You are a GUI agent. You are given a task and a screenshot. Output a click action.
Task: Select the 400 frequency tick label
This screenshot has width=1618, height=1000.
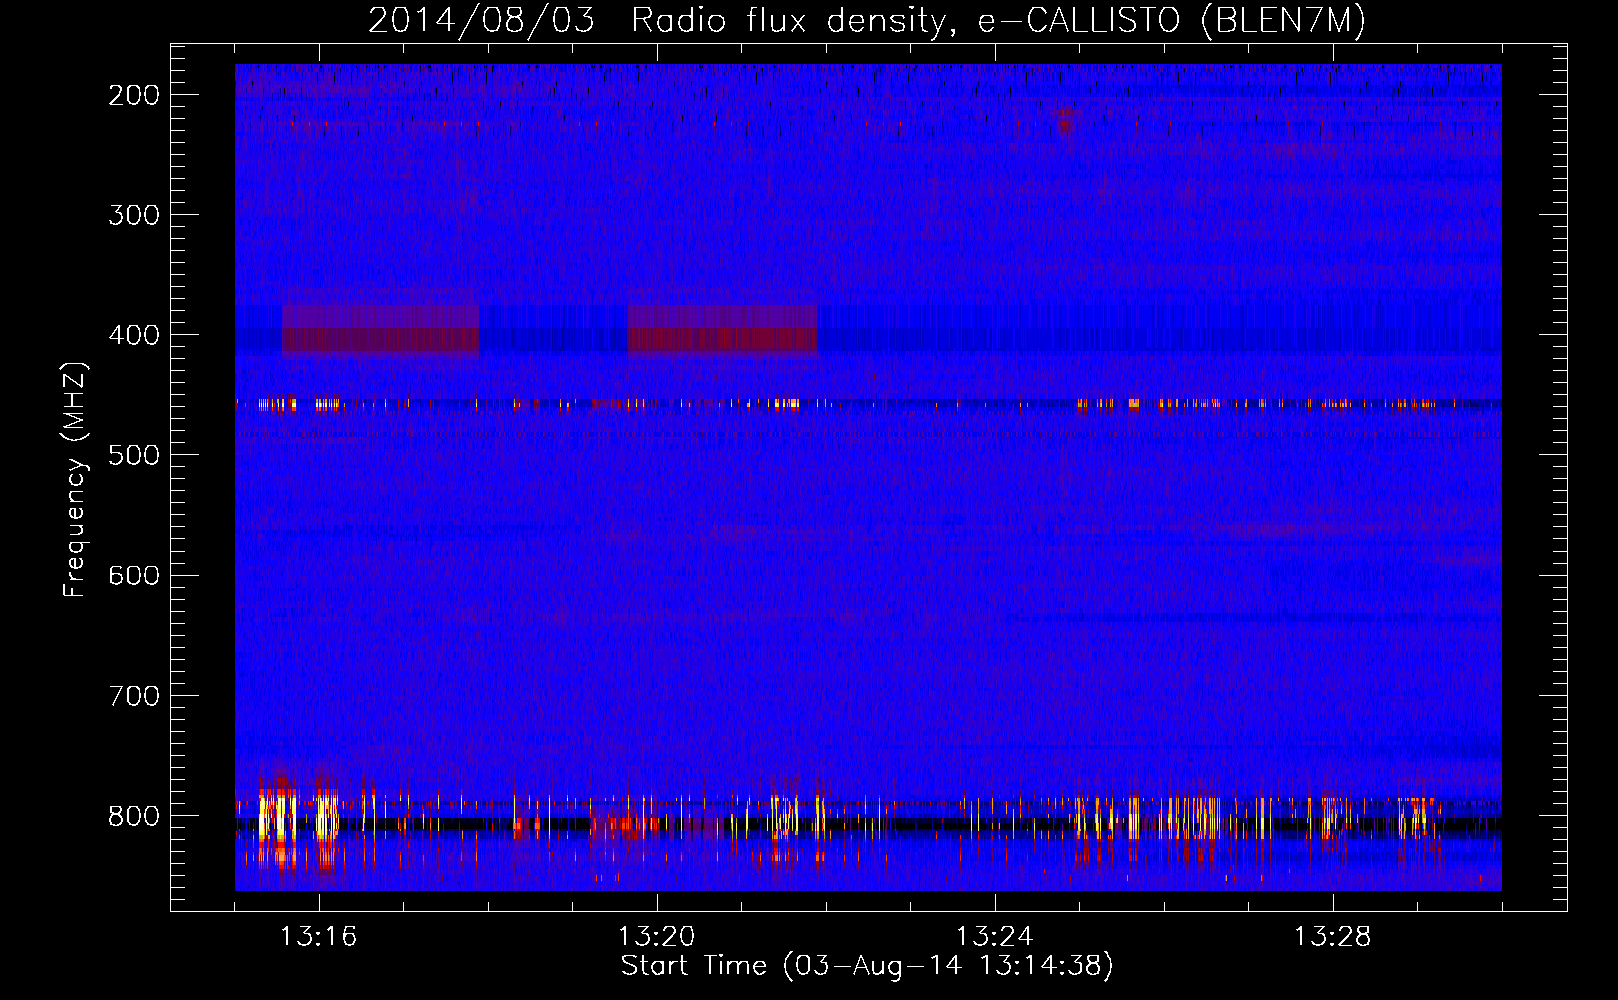(x=134, y=335)
